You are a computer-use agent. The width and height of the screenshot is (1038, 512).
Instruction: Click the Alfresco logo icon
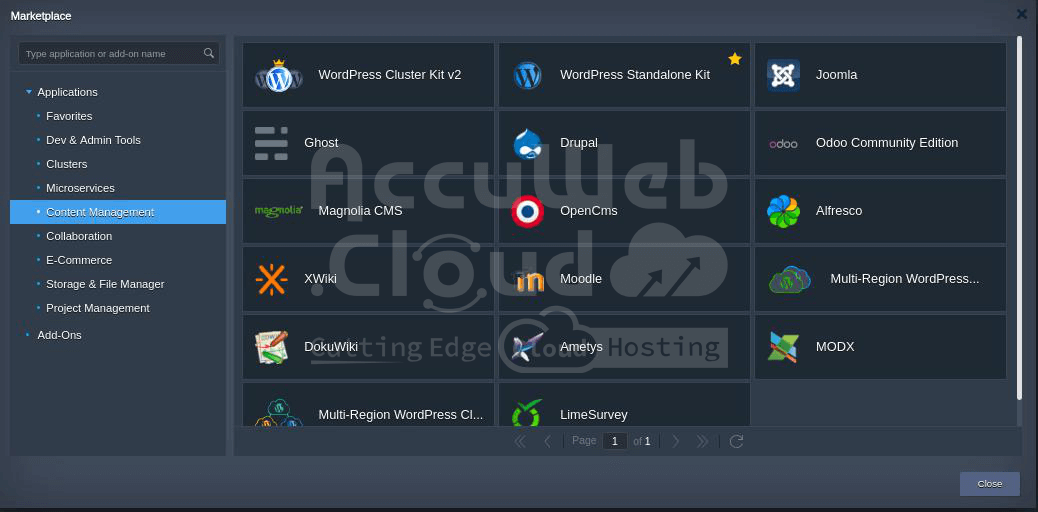(783, 212)
